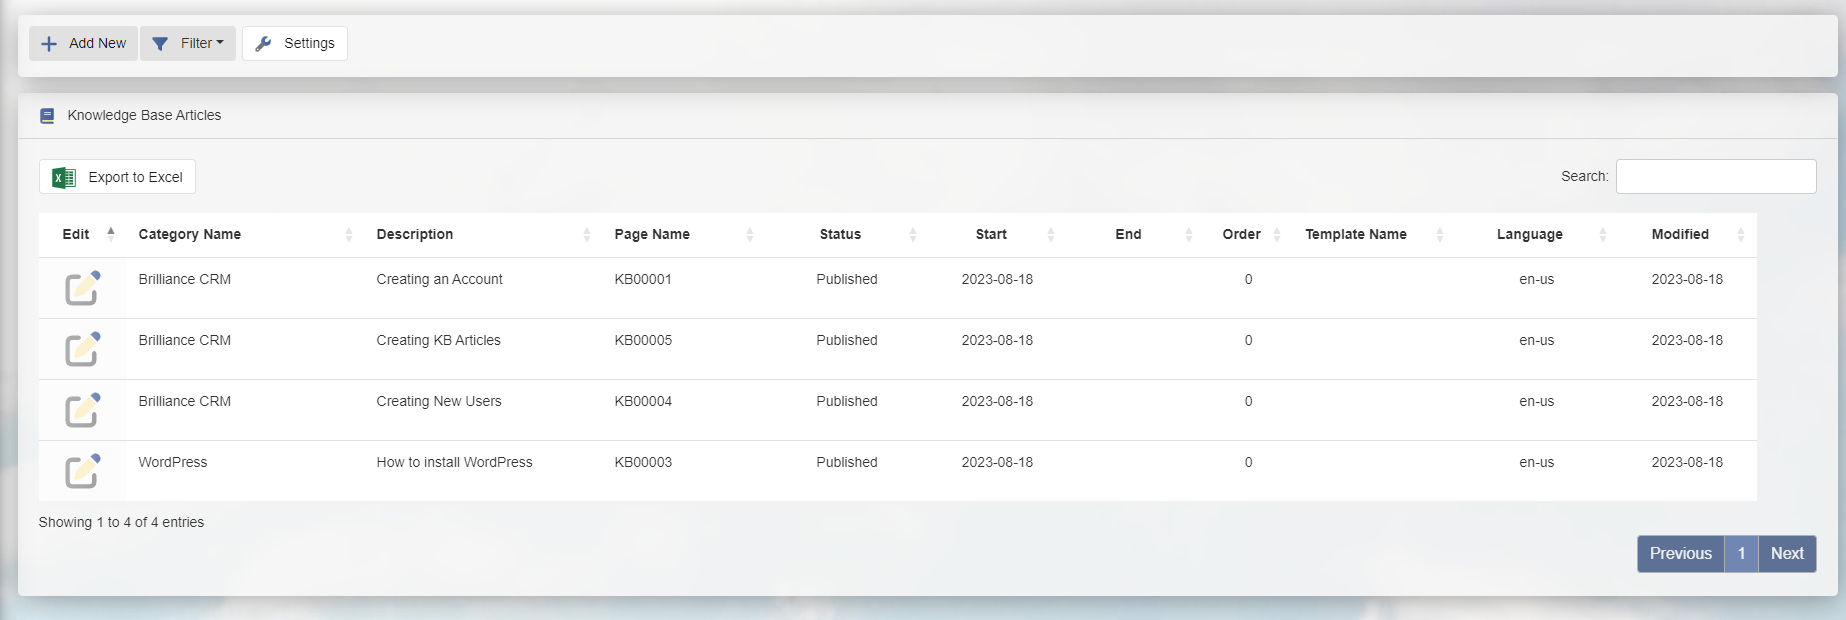
Task: Click the Creating an Account description
Action: click(439, 279)
